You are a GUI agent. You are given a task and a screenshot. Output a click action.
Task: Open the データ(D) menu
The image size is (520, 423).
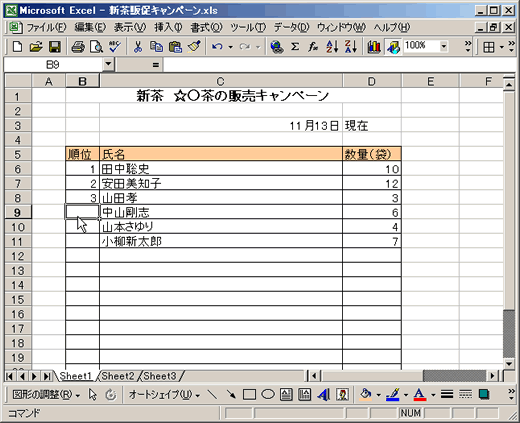[292, 27]
